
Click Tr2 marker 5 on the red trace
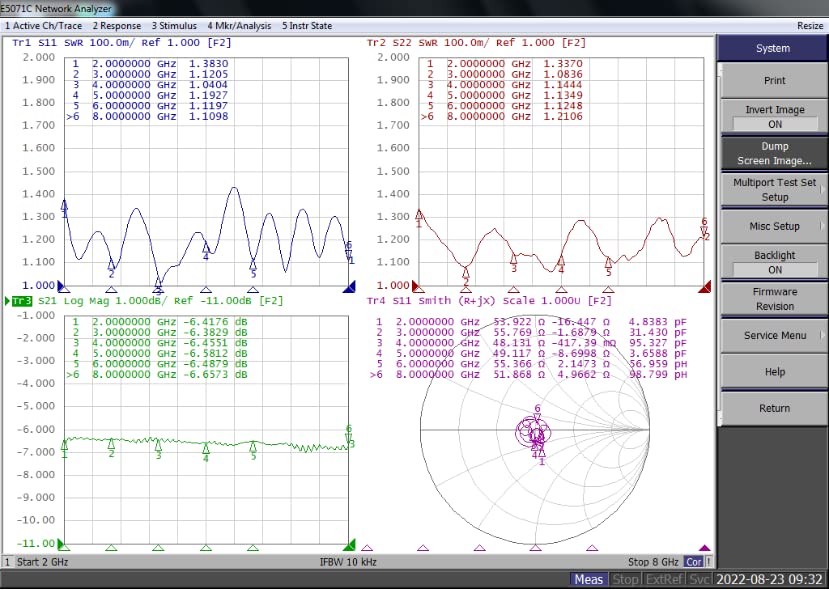609,266
